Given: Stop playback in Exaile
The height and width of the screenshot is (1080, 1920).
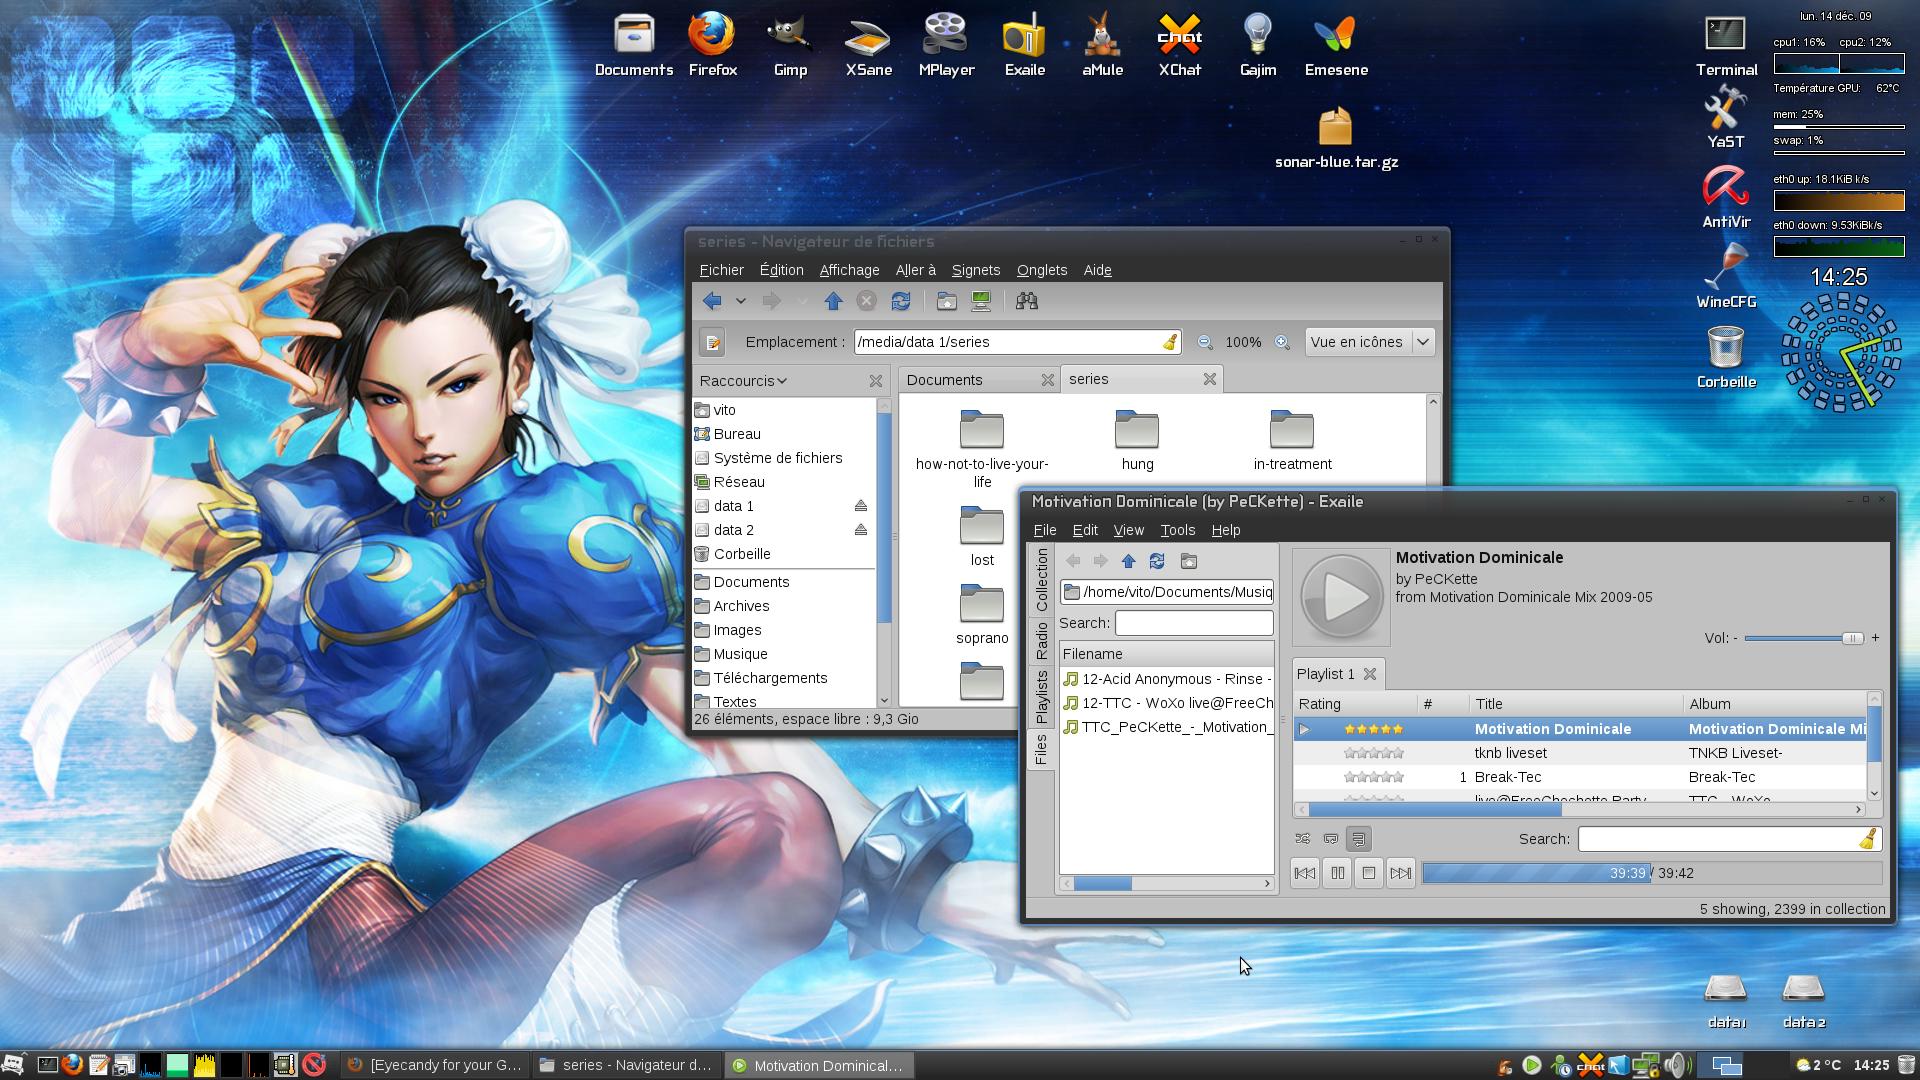Looking at the screenshot, I should click(1369, 873).
